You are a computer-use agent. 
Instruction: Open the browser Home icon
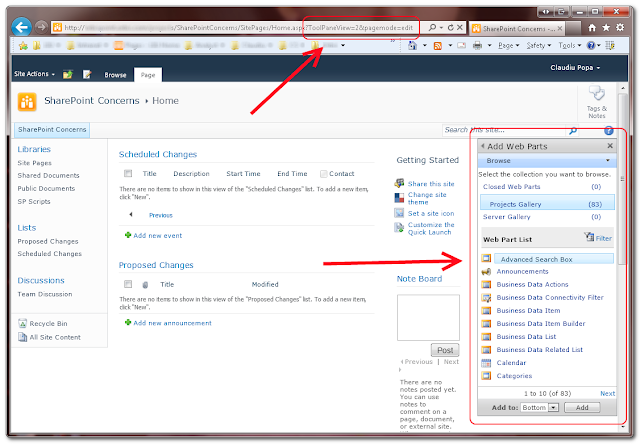click(x=592, y=28)
